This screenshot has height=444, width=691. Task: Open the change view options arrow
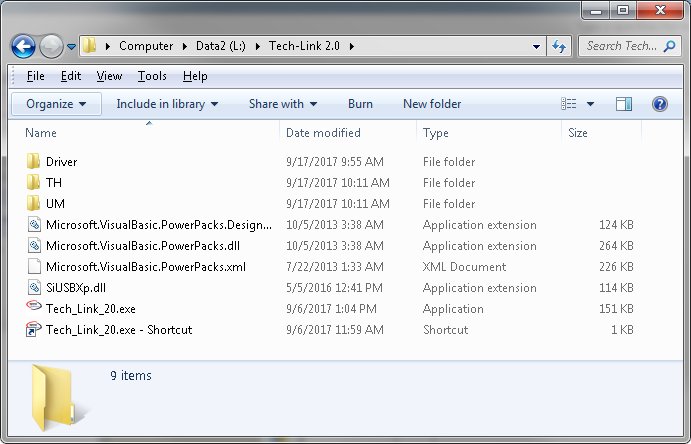click(x=590, y=104)
